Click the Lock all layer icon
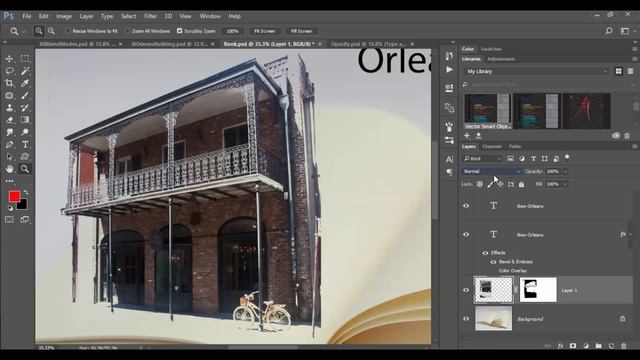Screen dimensions: 640x360 [521, 184]
